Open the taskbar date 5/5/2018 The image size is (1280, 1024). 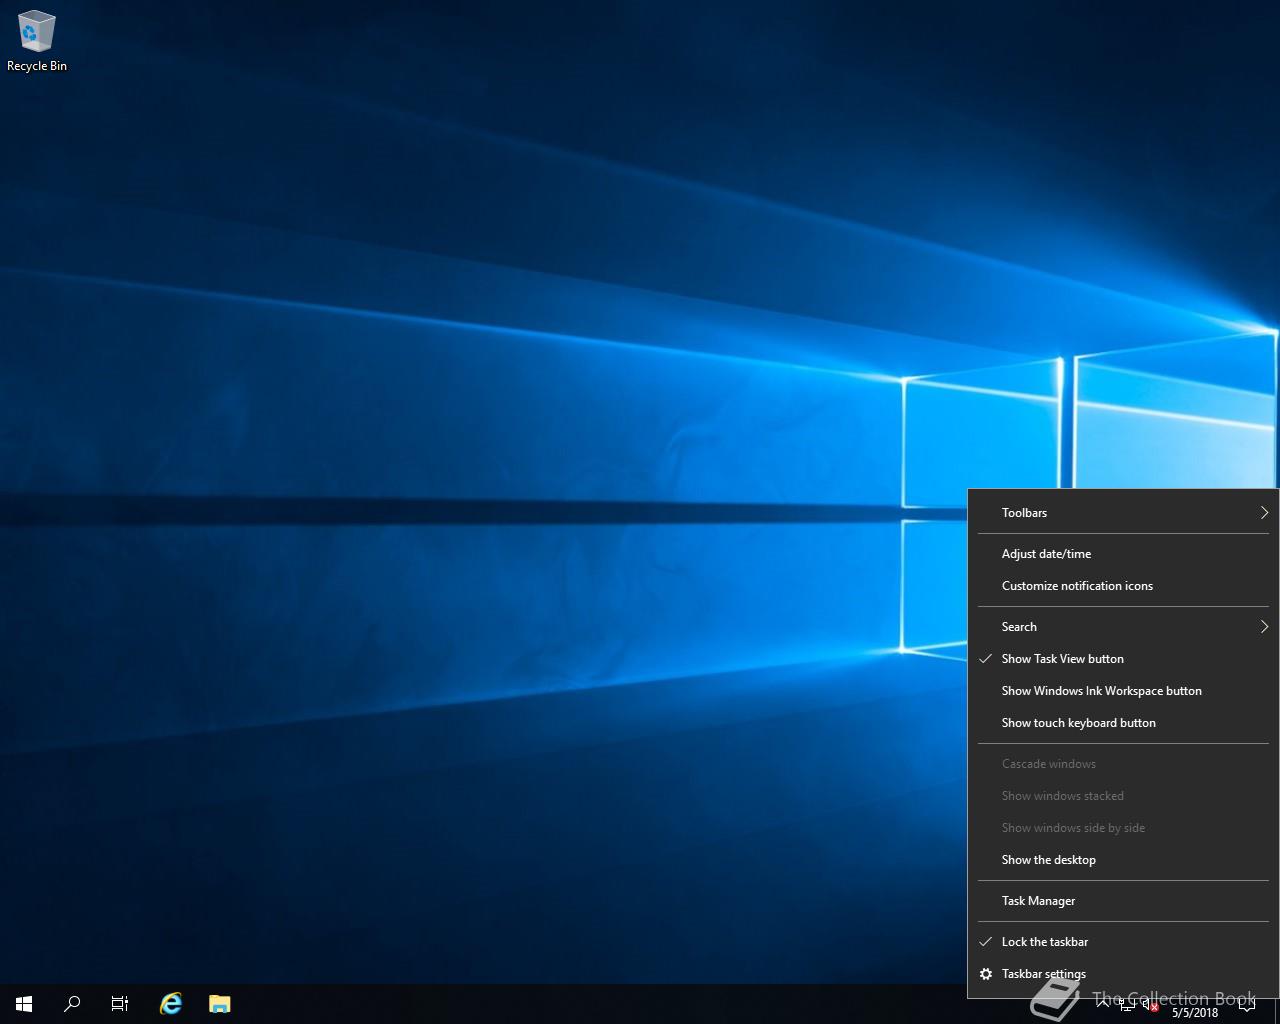pos(1195,1012)
